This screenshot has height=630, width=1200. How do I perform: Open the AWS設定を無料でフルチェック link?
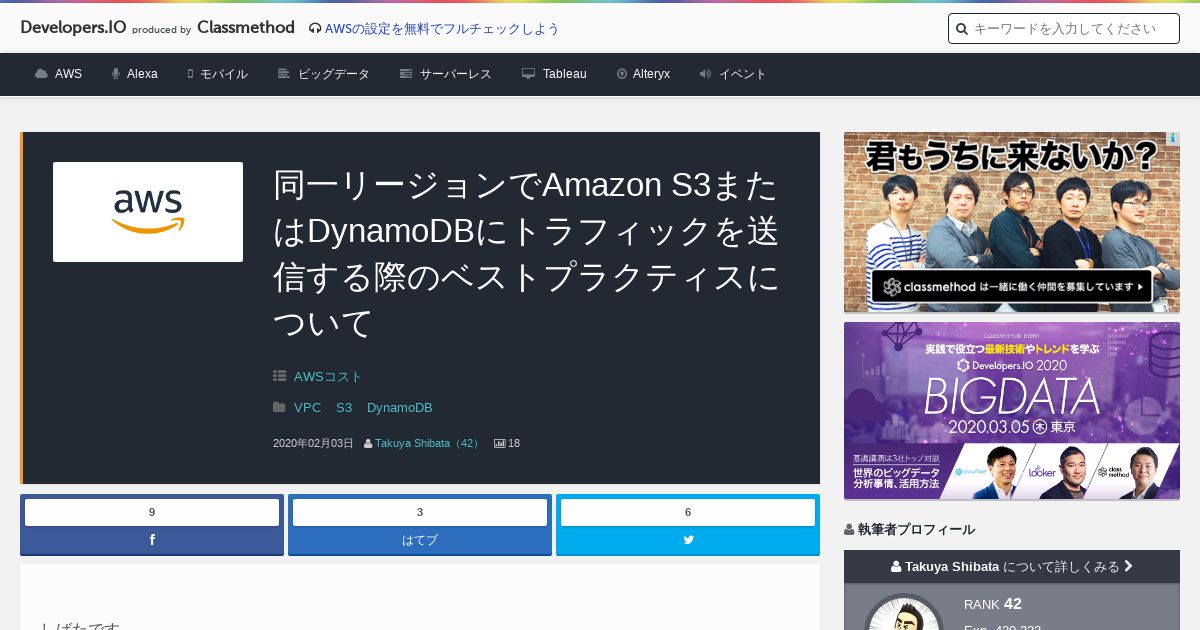click(x=442, y=29)
